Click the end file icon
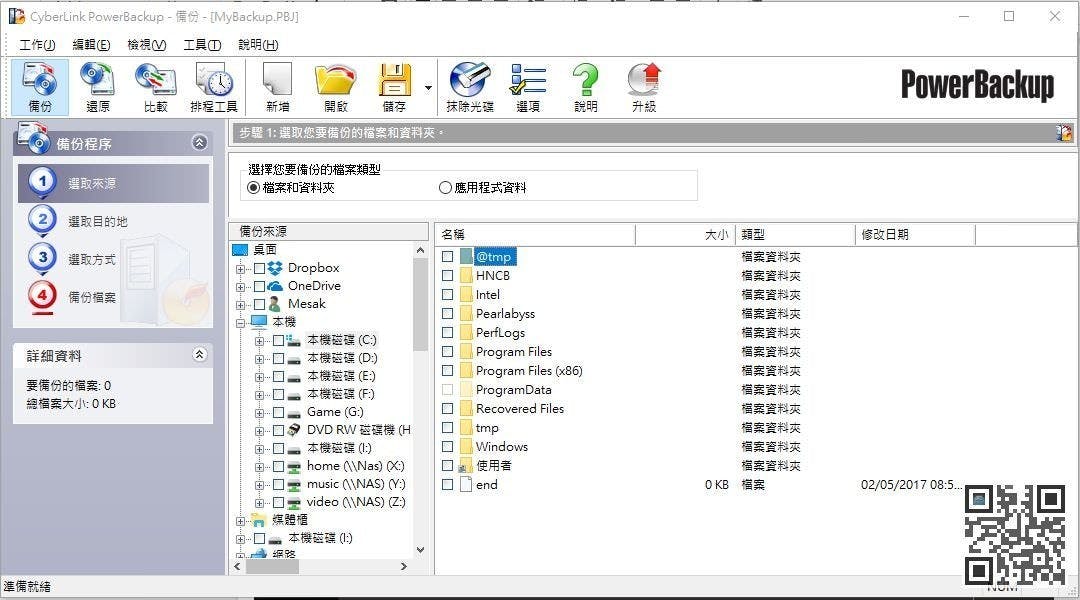Screen dimensions: 1080x600 pos(466,484)
